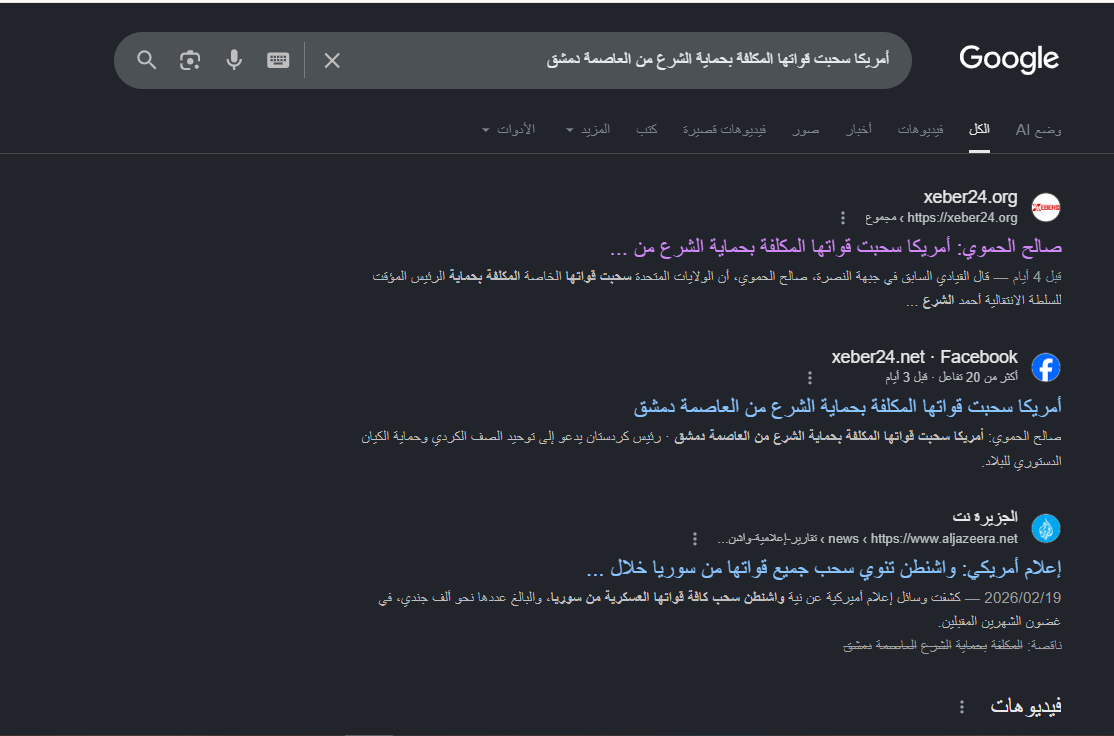Click the فيديوهات section heading

pos(1026,706)
